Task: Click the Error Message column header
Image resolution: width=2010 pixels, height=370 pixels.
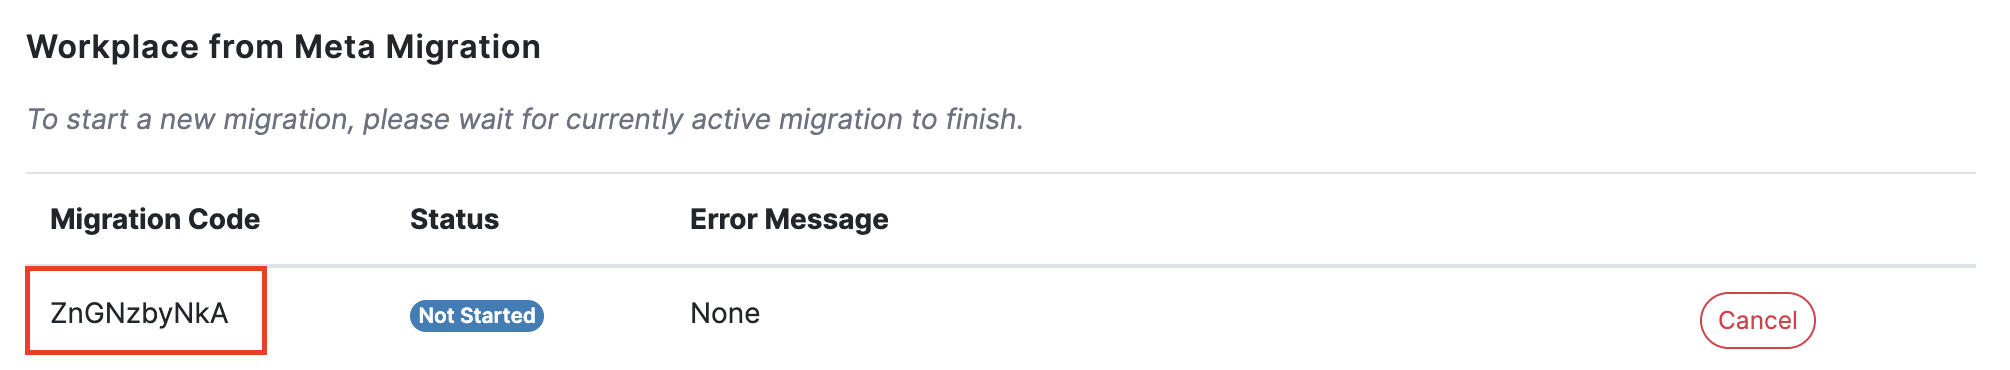Action: pyautogui.click(x=789, y=219)
